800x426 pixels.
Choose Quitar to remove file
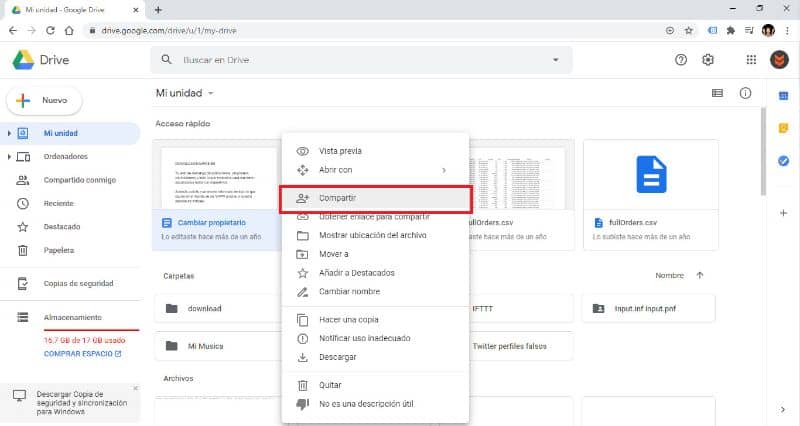pyautogui.click(x=375, y=385)
